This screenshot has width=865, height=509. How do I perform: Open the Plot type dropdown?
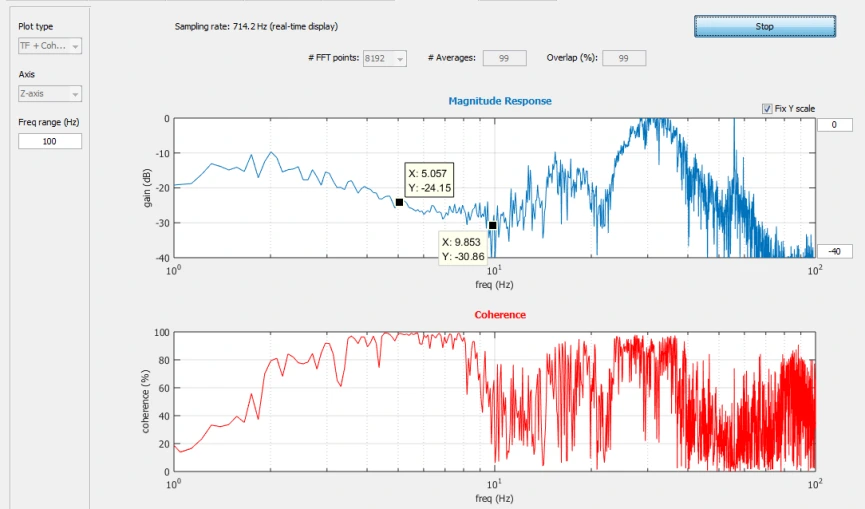click(50, 46)
